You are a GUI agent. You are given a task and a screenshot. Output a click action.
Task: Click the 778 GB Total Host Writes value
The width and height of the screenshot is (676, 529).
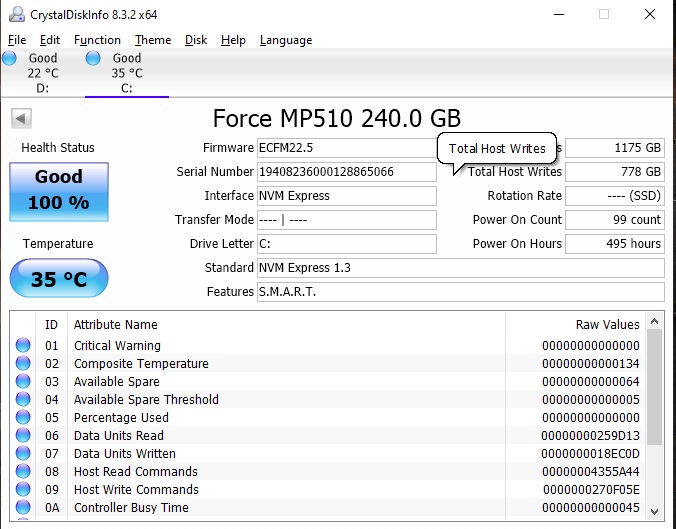[x=615, y=172]
